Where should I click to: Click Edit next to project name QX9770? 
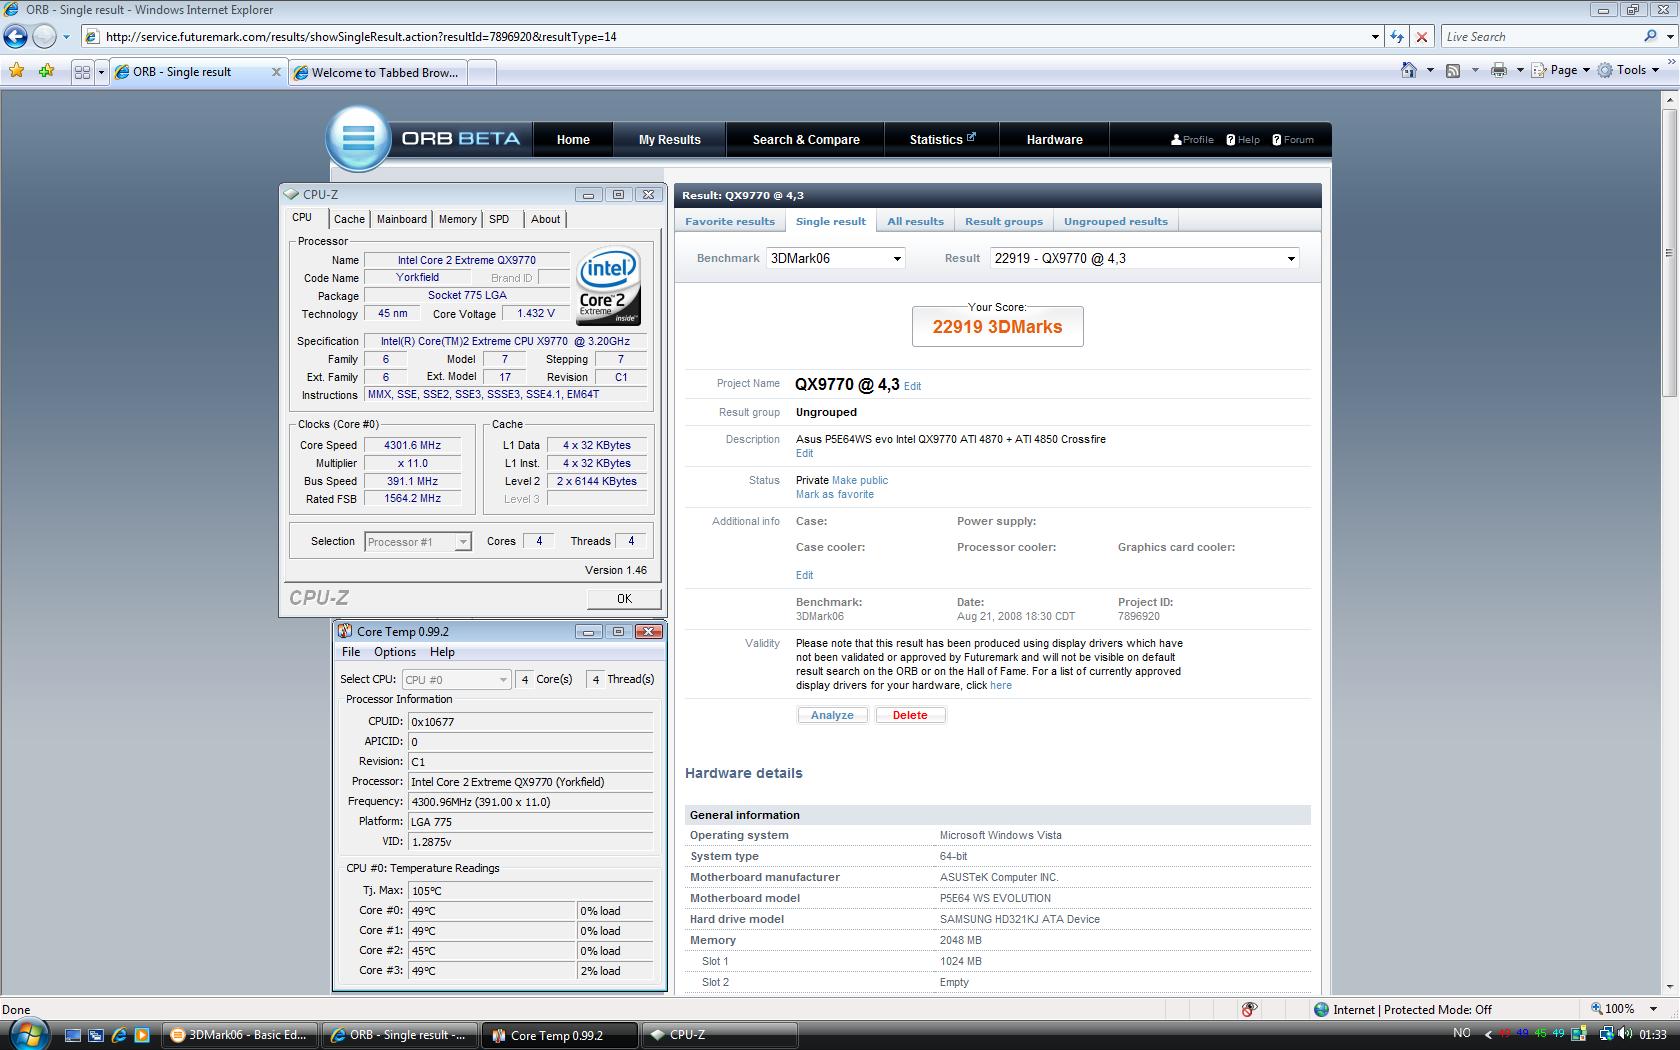coord(912,386)
